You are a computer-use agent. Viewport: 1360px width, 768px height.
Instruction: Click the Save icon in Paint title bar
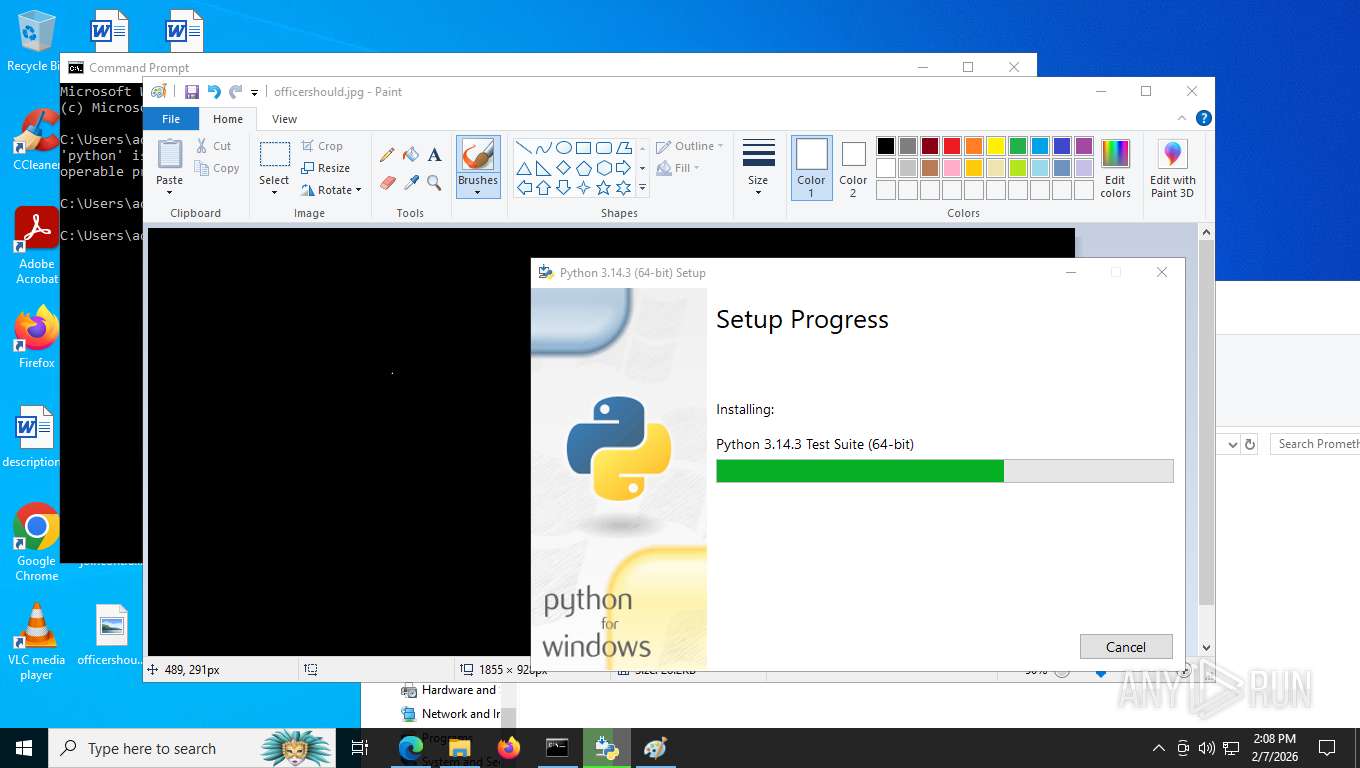point(191,92)
